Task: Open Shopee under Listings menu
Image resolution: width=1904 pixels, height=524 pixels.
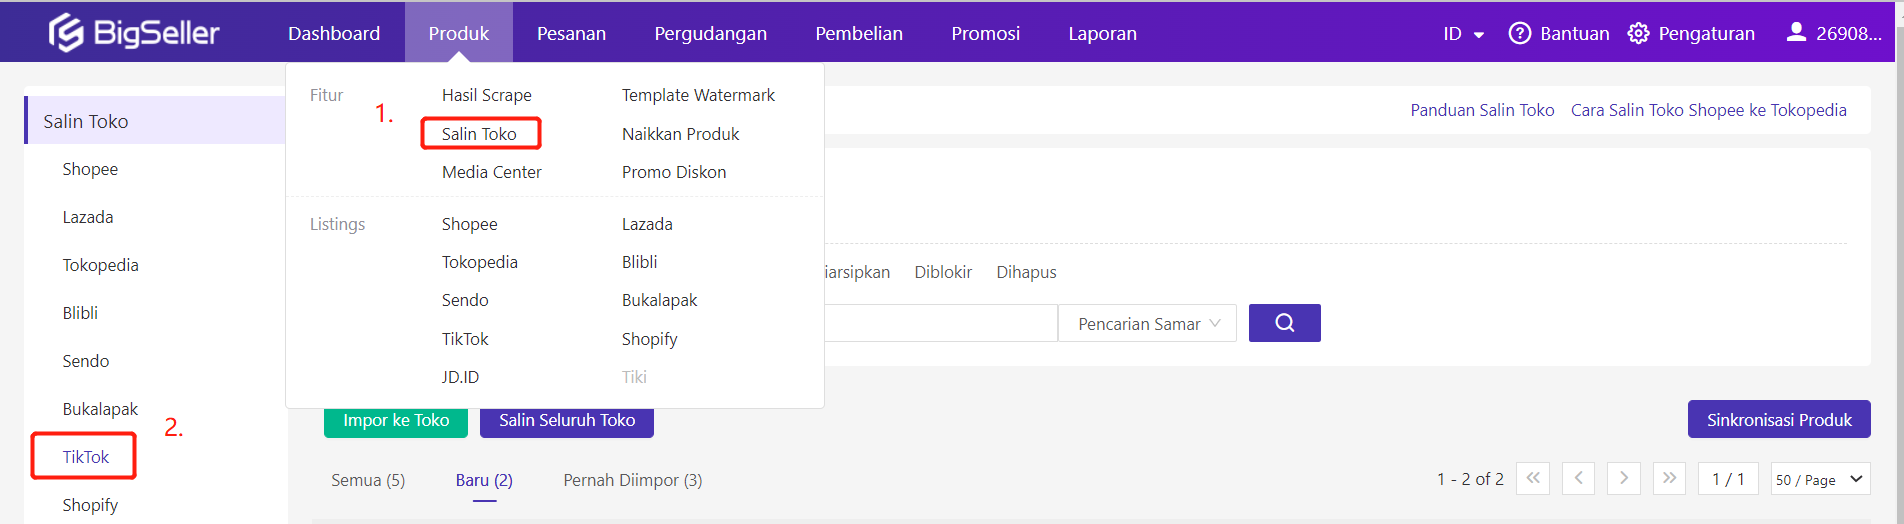Action: point(469,224)
